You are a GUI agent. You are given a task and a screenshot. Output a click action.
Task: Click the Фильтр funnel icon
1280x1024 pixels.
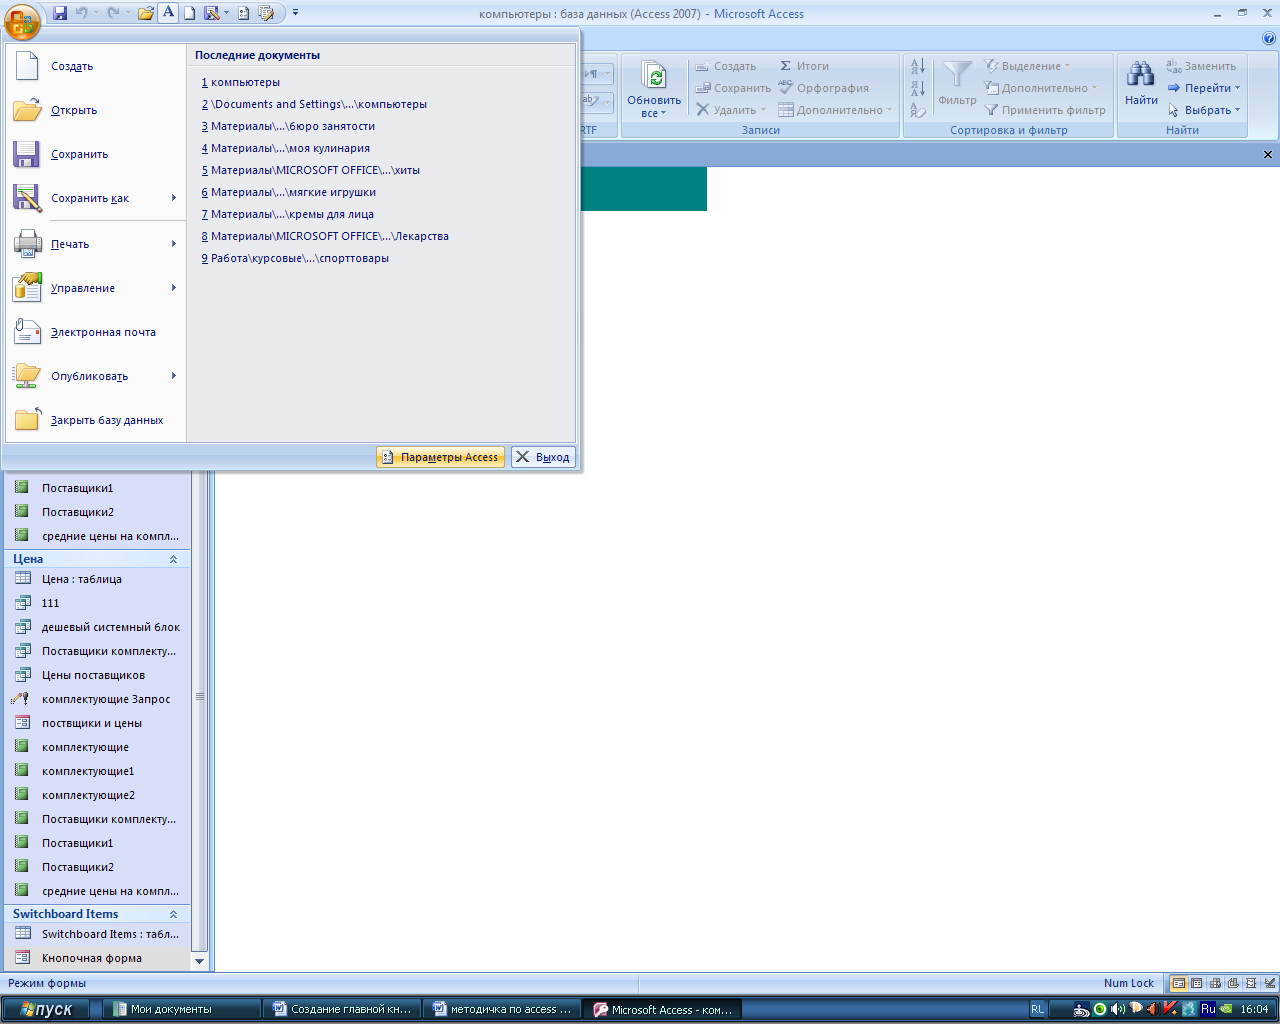click(x=957, y=76)
